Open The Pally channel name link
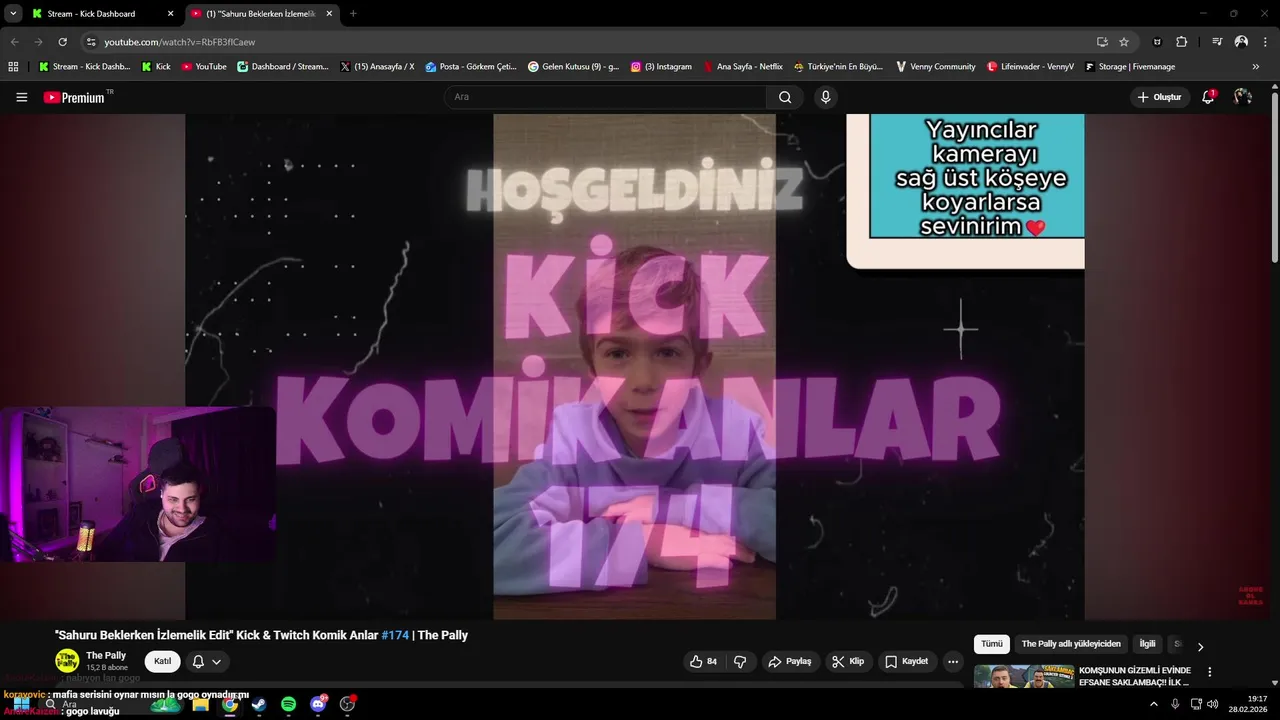This screenshot has width=1280, height=720. point(106,656)
